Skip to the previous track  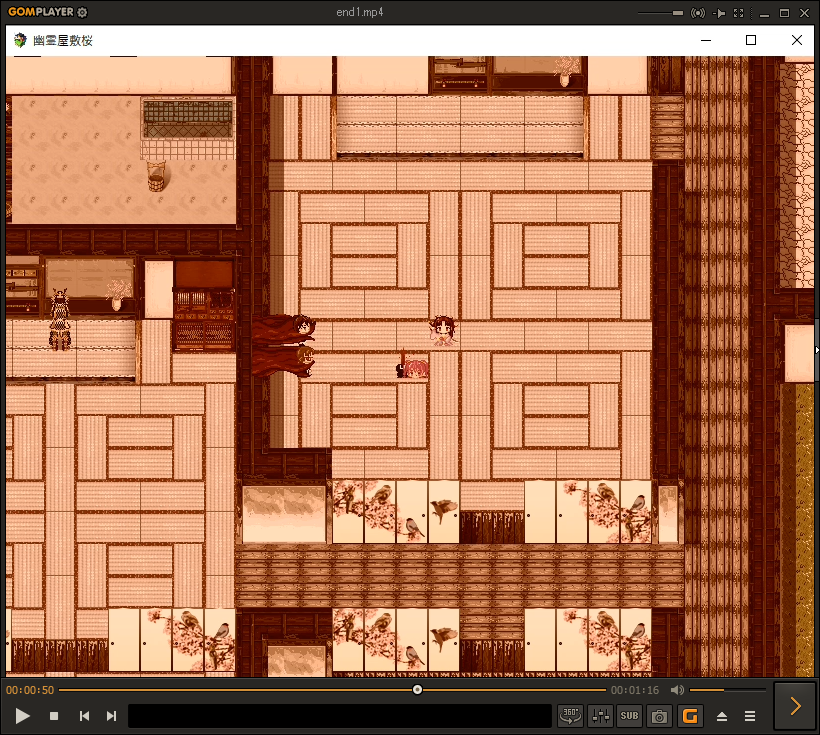[84, 716]
